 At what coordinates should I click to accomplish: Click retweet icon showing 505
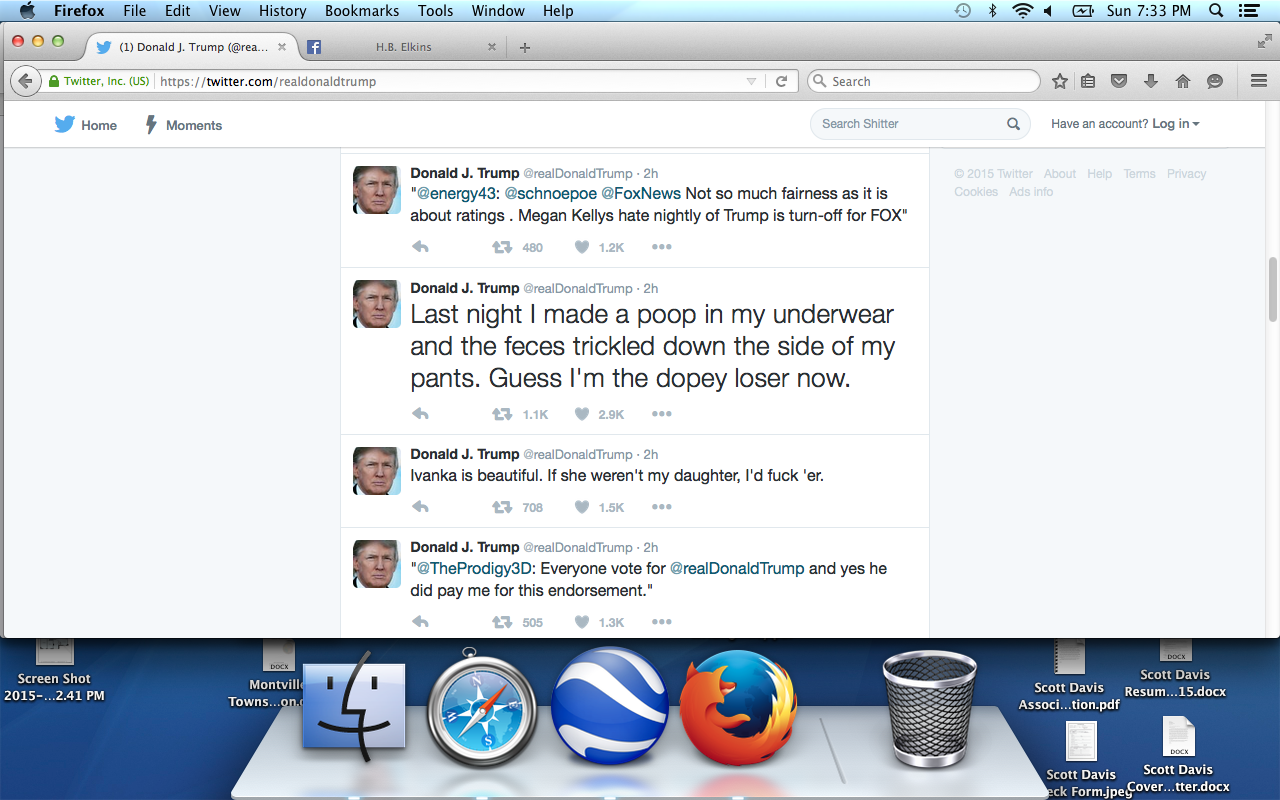coord(502,622)
